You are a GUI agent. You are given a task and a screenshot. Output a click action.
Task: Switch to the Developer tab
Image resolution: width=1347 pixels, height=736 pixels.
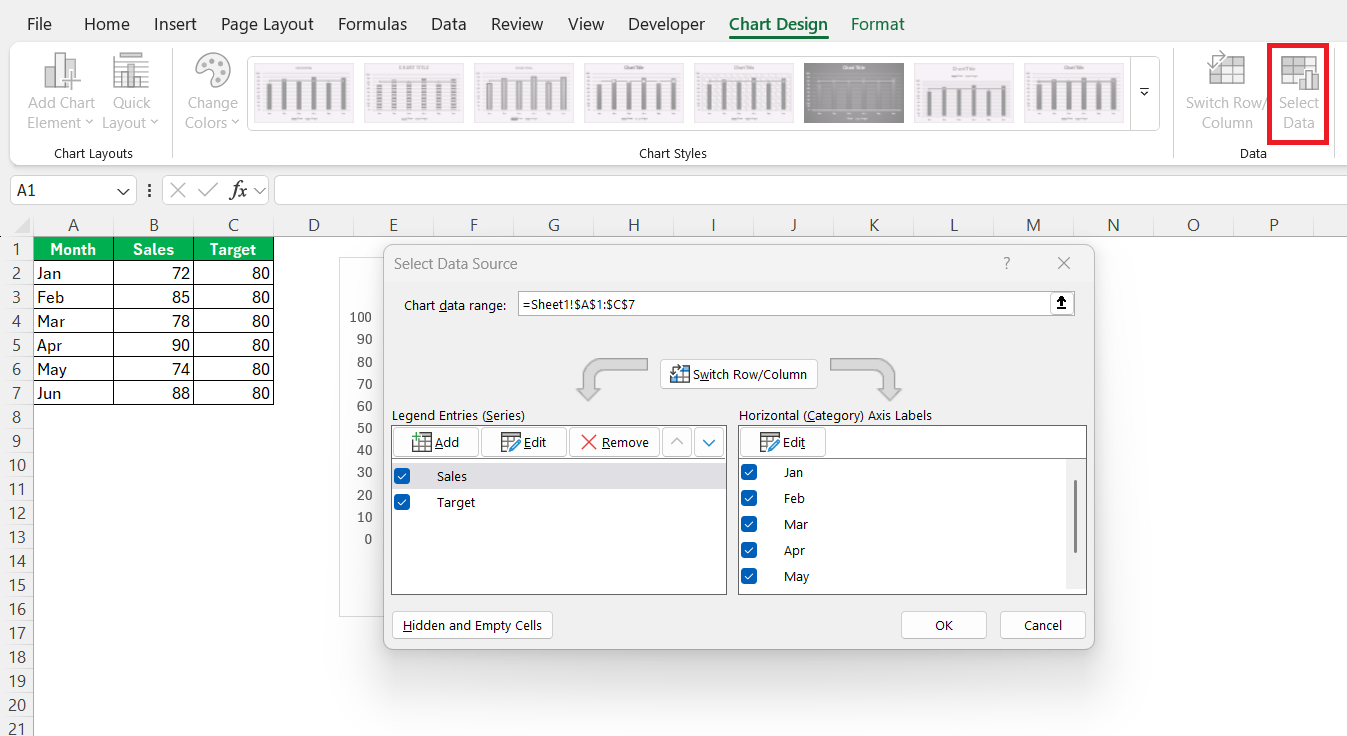click(x=666, y=24)
